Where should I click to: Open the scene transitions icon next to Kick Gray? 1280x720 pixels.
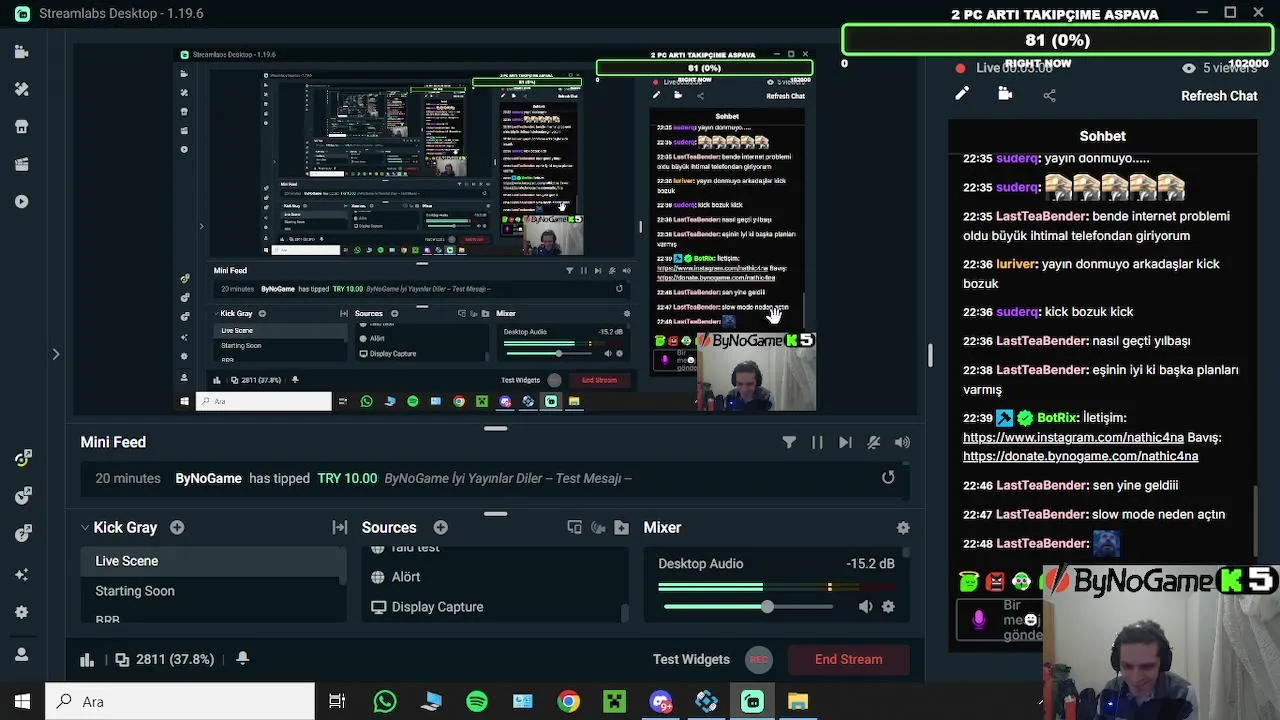(x=340, y=527)
